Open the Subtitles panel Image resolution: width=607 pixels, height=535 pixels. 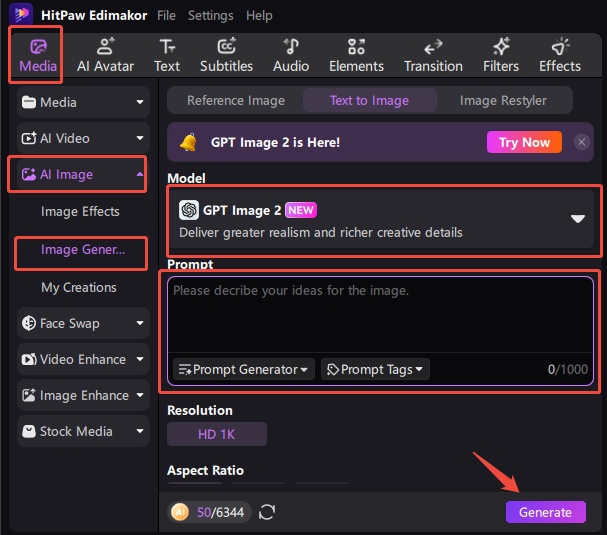(226, 56)
